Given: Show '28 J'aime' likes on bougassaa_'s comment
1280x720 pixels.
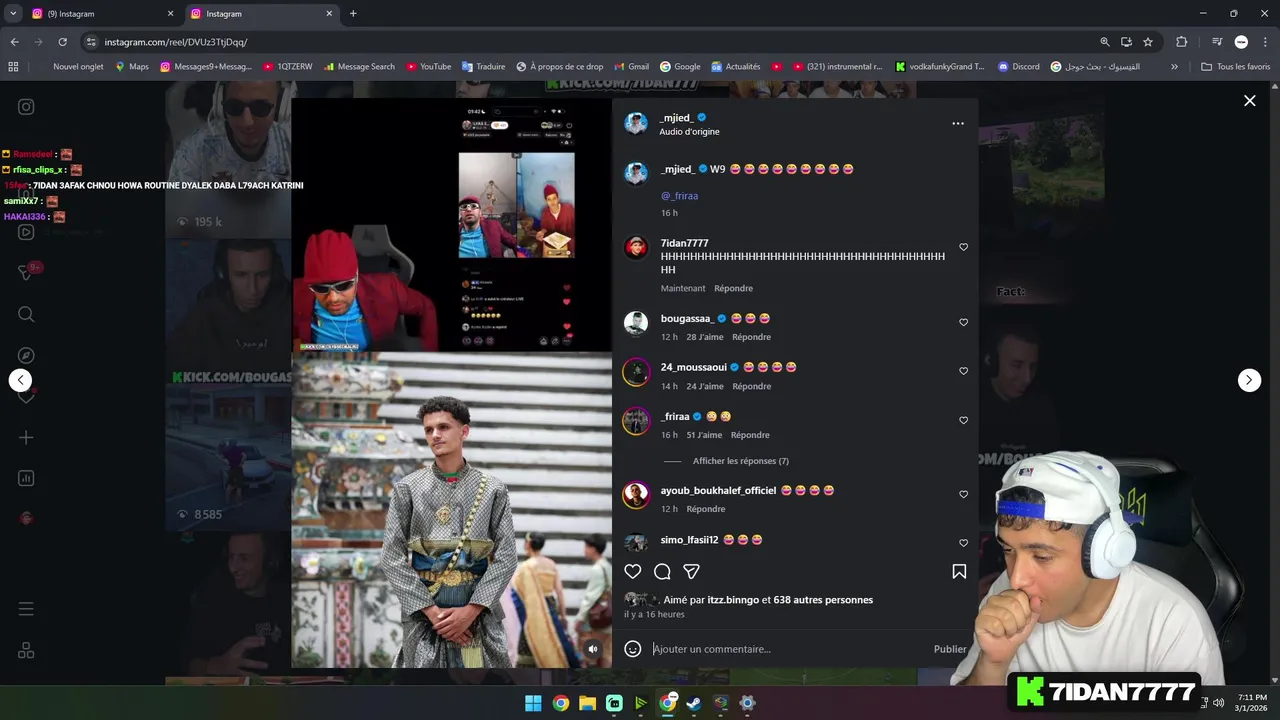Looking at the screenshot, I should pos(705,337).
